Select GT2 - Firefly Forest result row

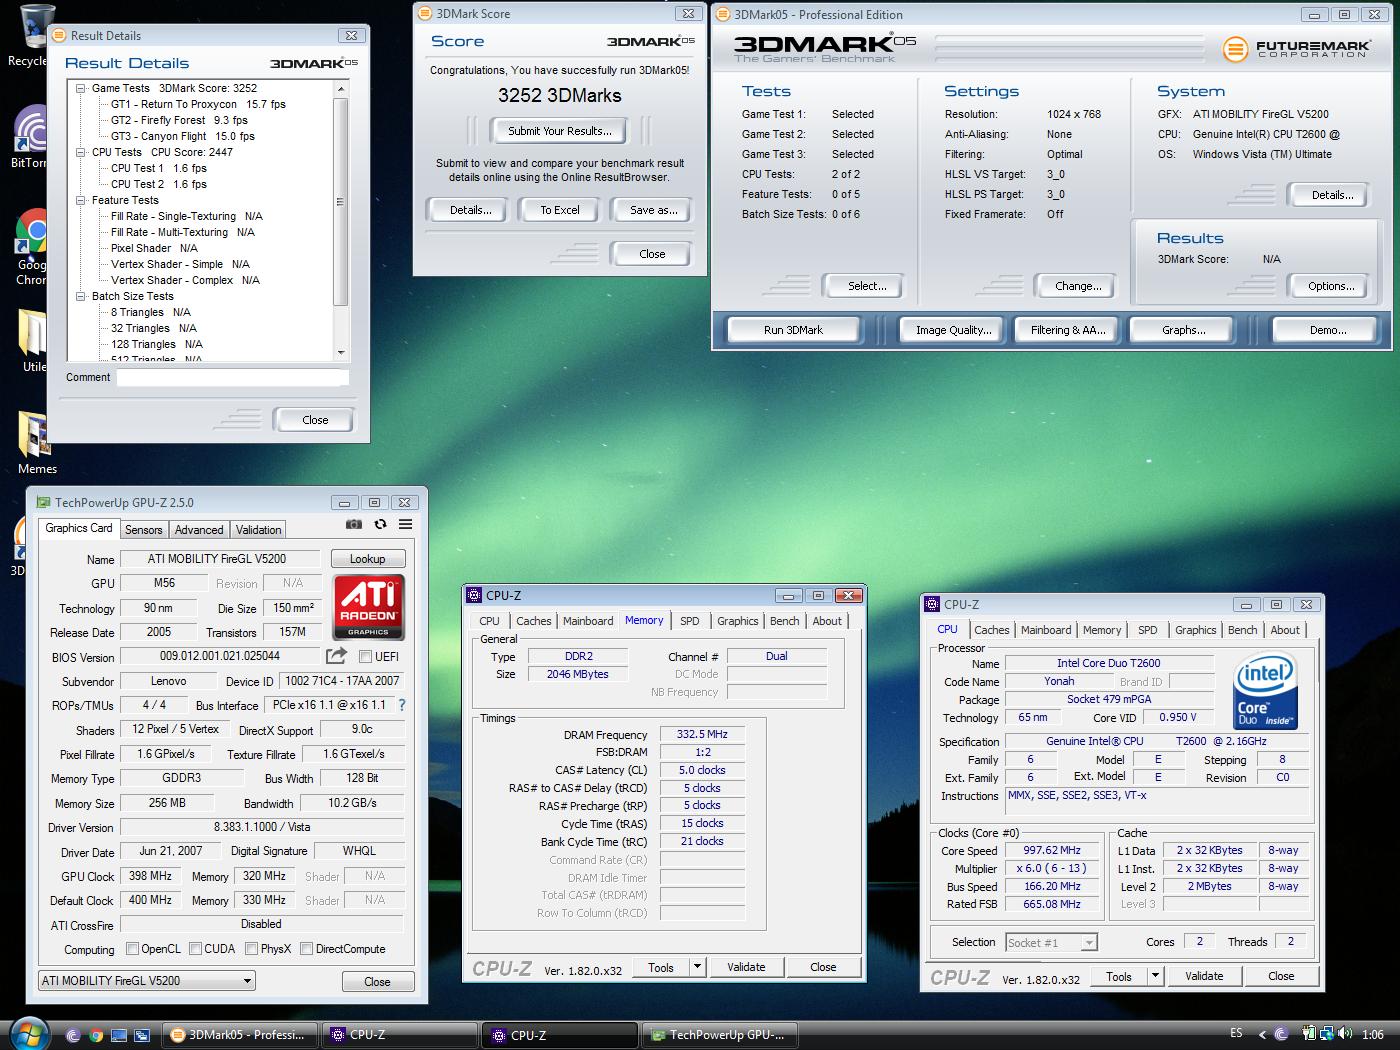(179, 120)
